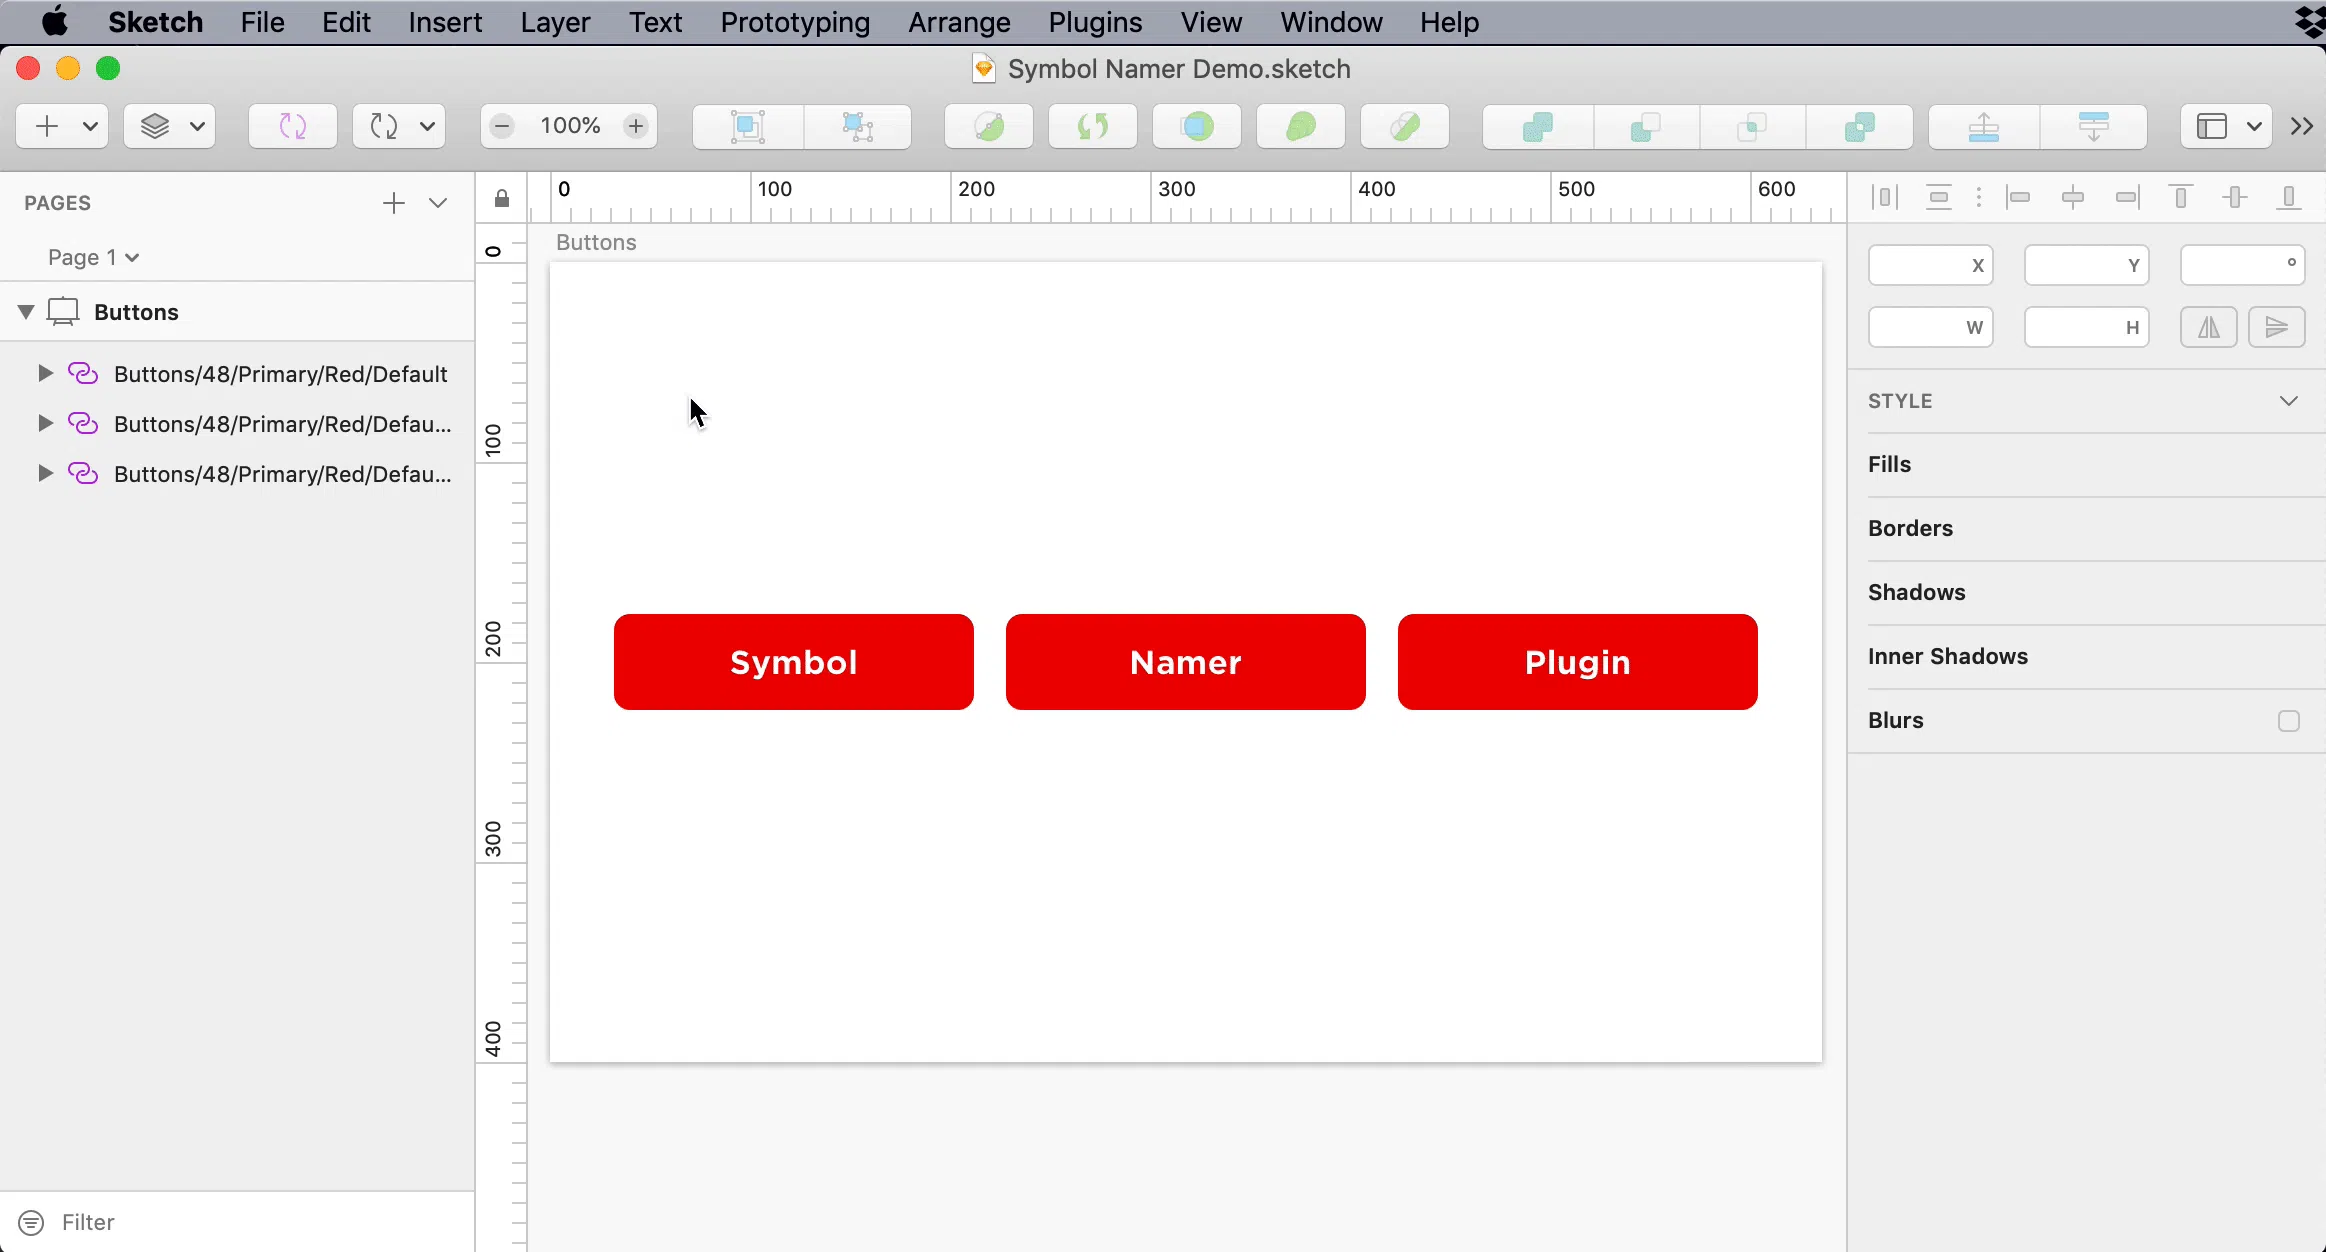Click the Ungroup layers toolbar icon

click(858, 126)
